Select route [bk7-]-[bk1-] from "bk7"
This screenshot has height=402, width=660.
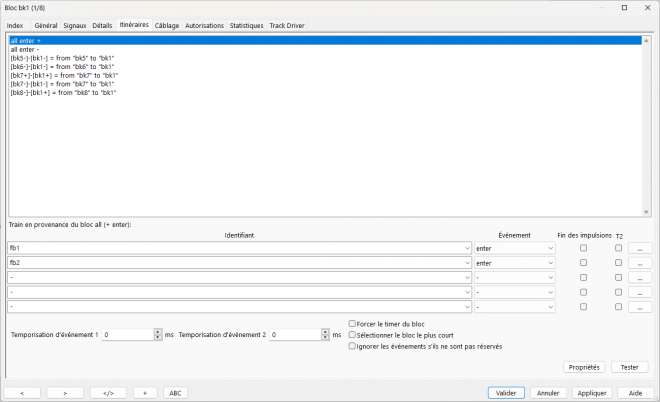pos(325,84)
